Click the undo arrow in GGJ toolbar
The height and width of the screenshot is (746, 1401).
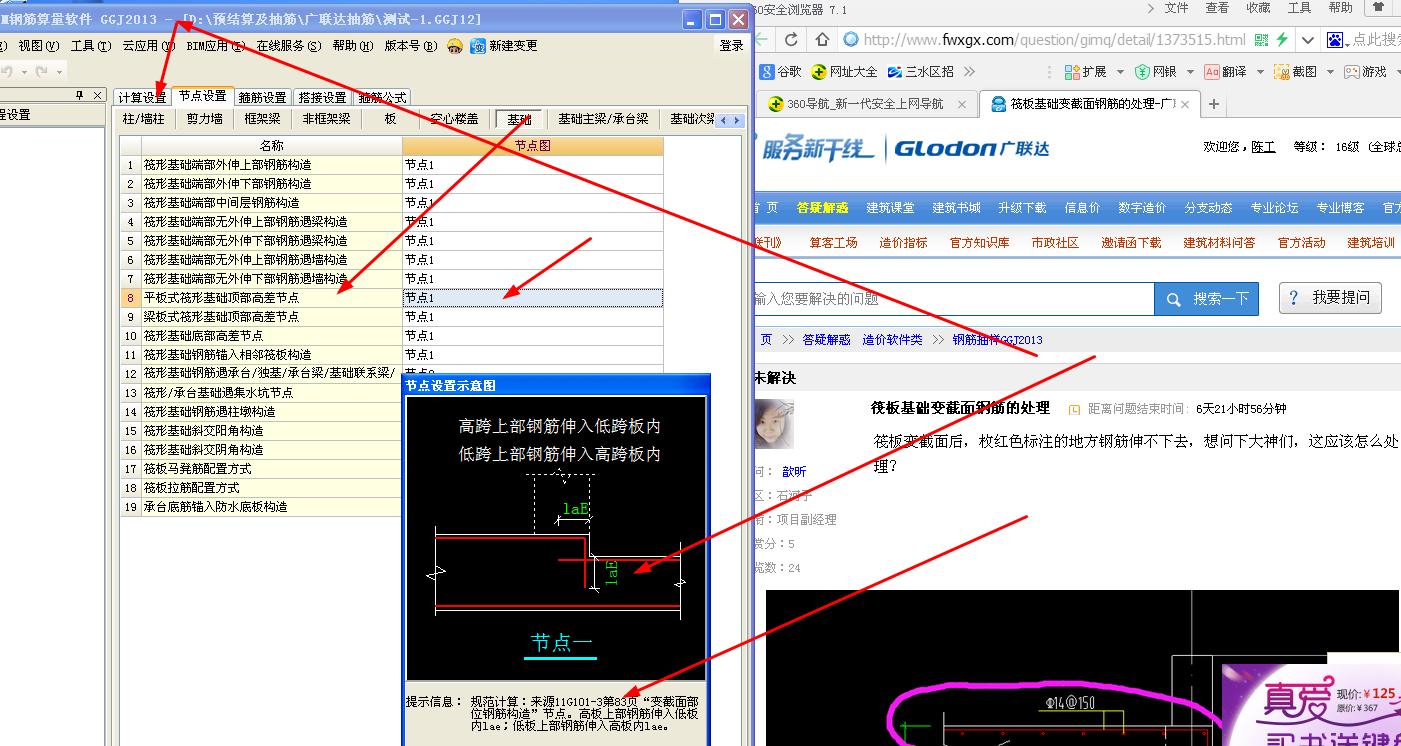pyautogui.click(x=7, y=72)
